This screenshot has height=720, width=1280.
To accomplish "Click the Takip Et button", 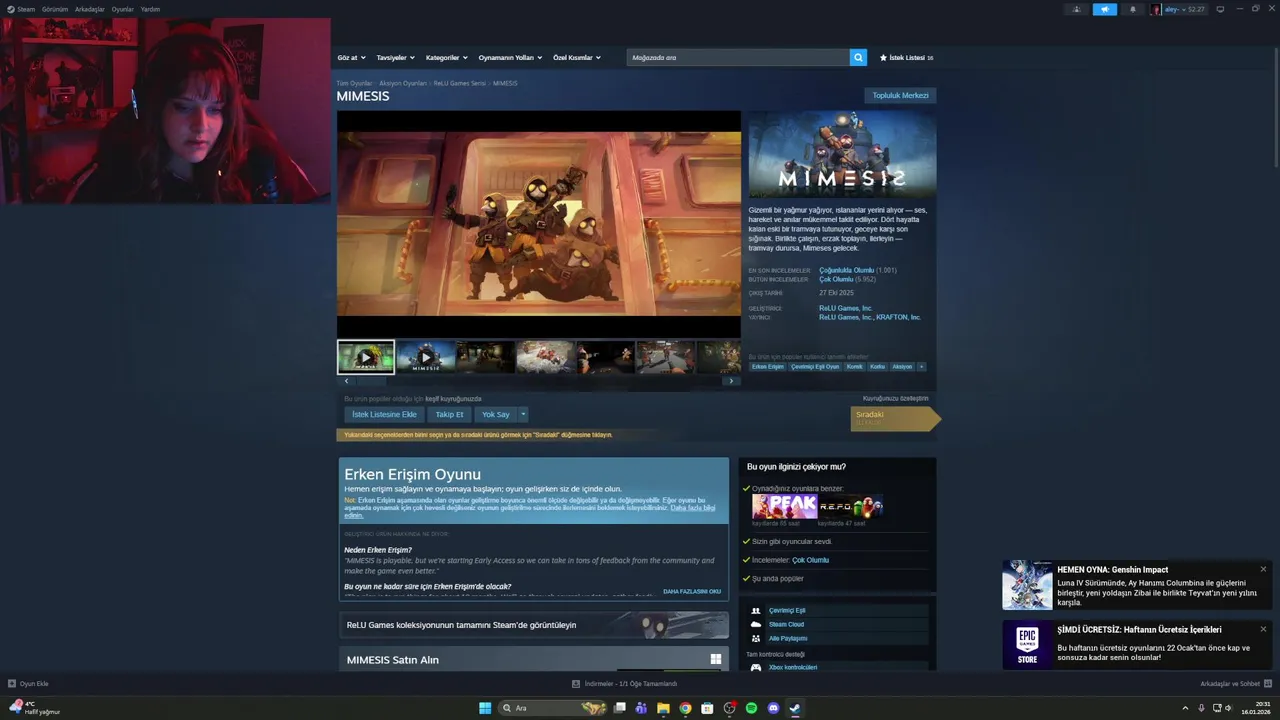I will point(449,414).
